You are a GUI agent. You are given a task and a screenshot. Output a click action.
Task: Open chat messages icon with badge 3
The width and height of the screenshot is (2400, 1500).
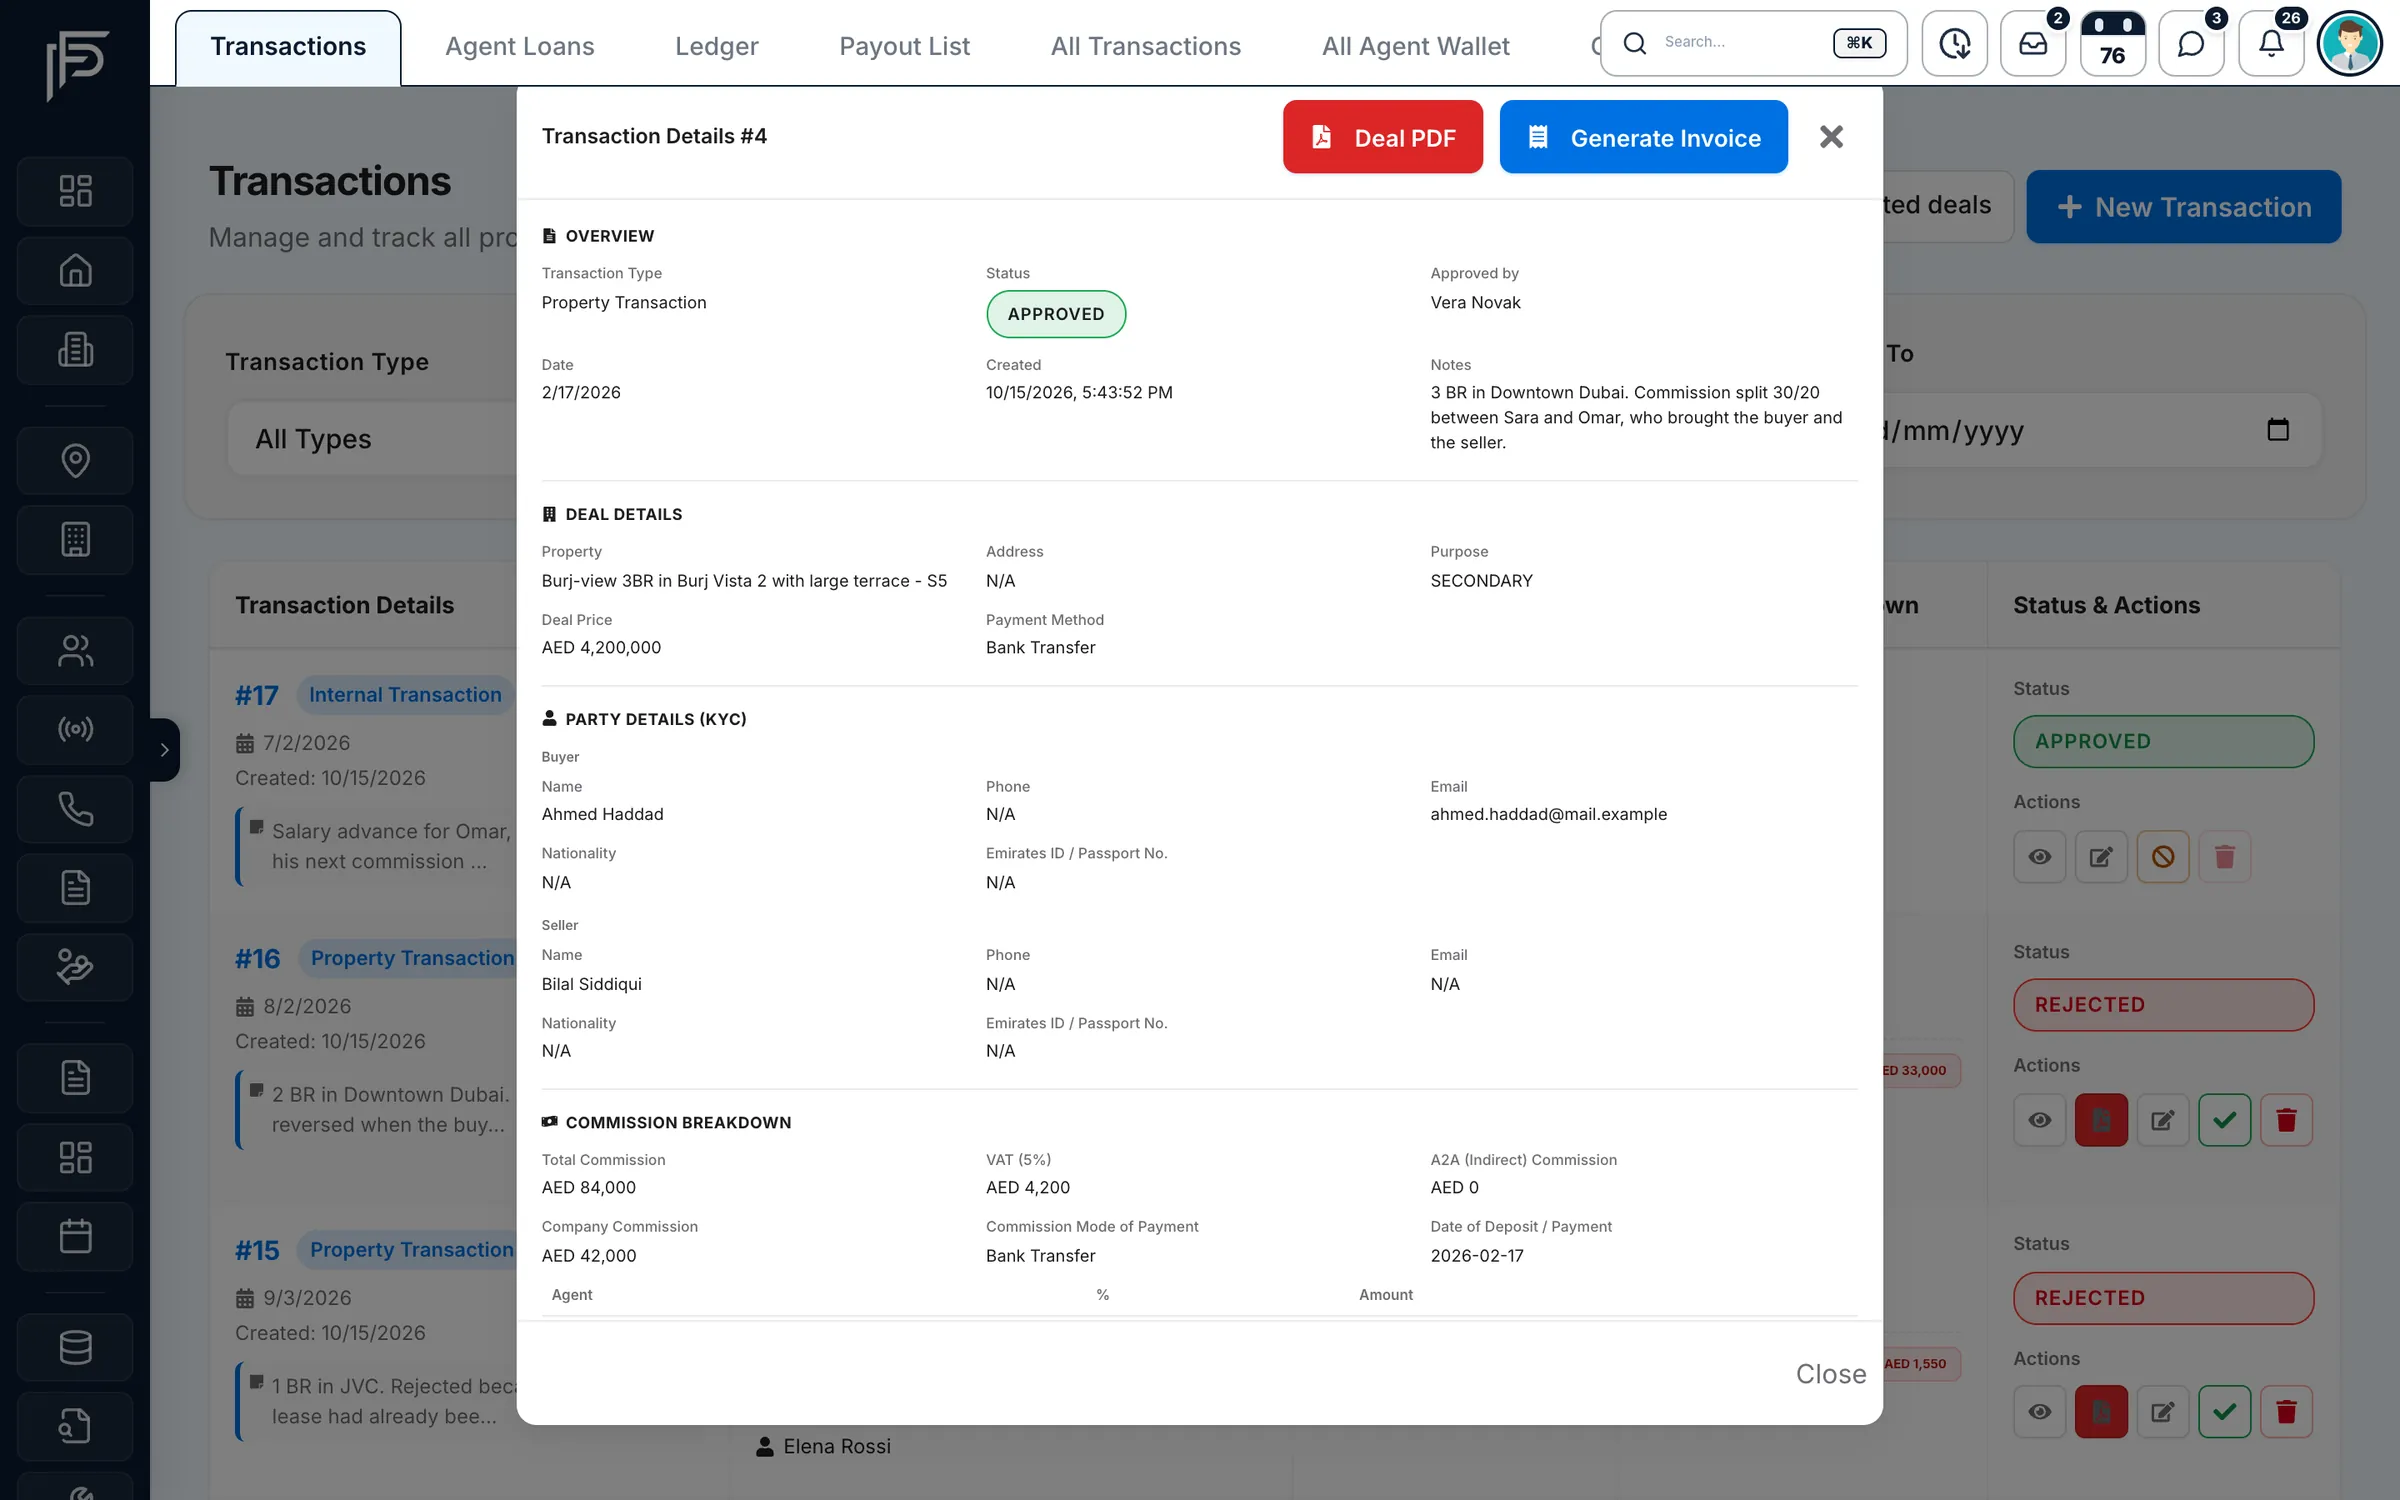tap(2191, 43)
